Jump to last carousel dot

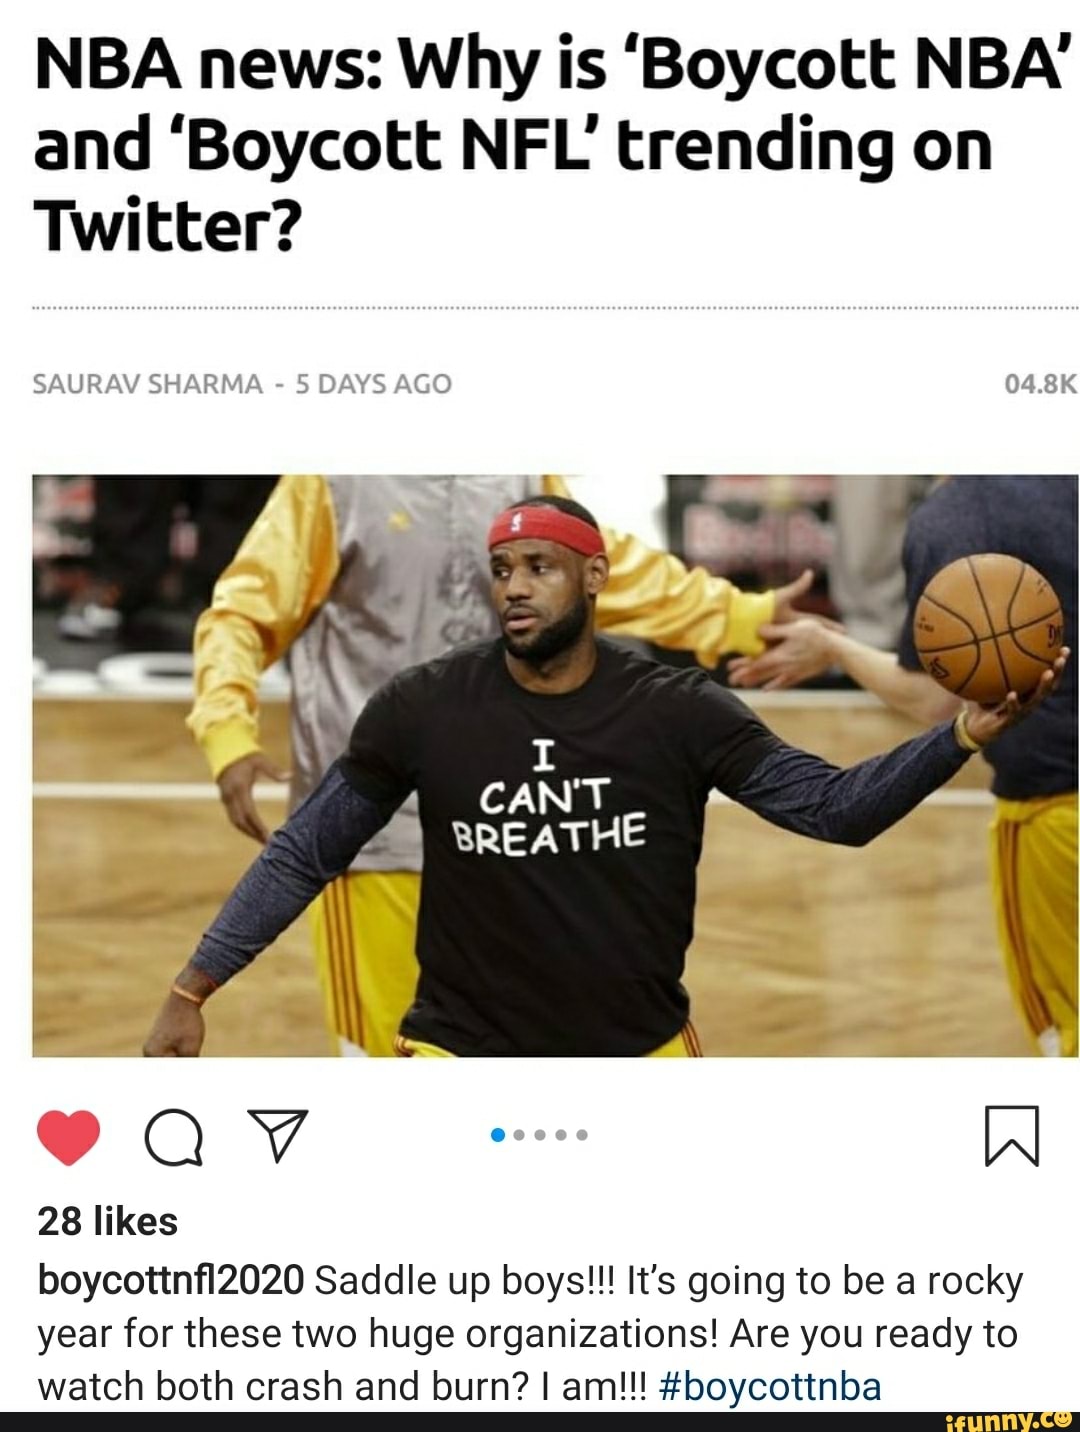(x=582, y=1135)
